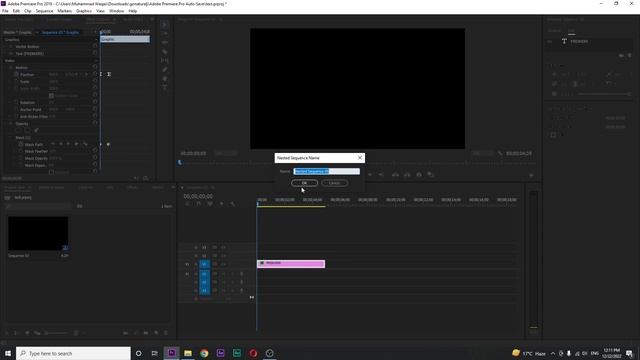Open Timeline Display Settings wrench

pos(233,204)
